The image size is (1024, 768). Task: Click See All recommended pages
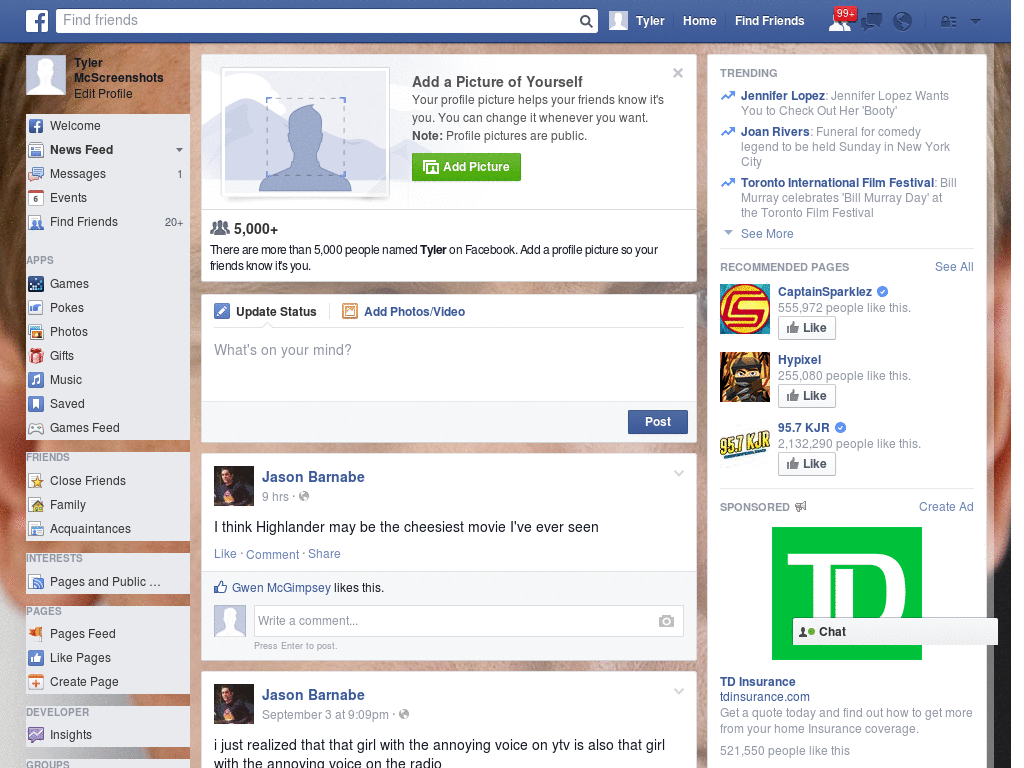pos(953,266)
